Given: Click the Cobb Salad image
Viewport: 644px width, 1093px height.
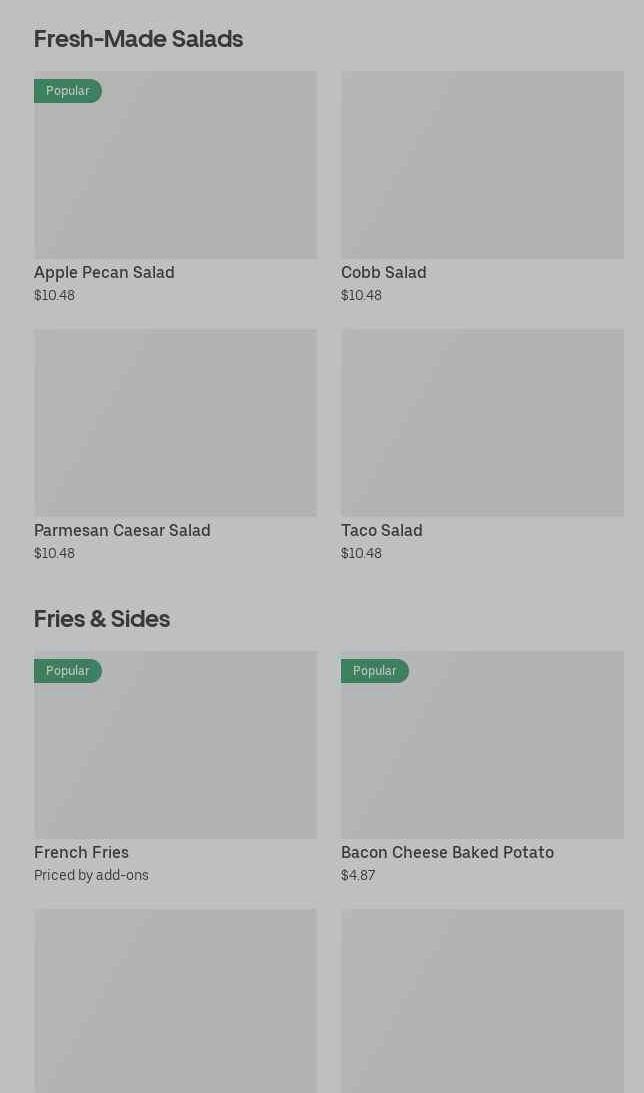Looking at the screenshot, I should (482, 165).
